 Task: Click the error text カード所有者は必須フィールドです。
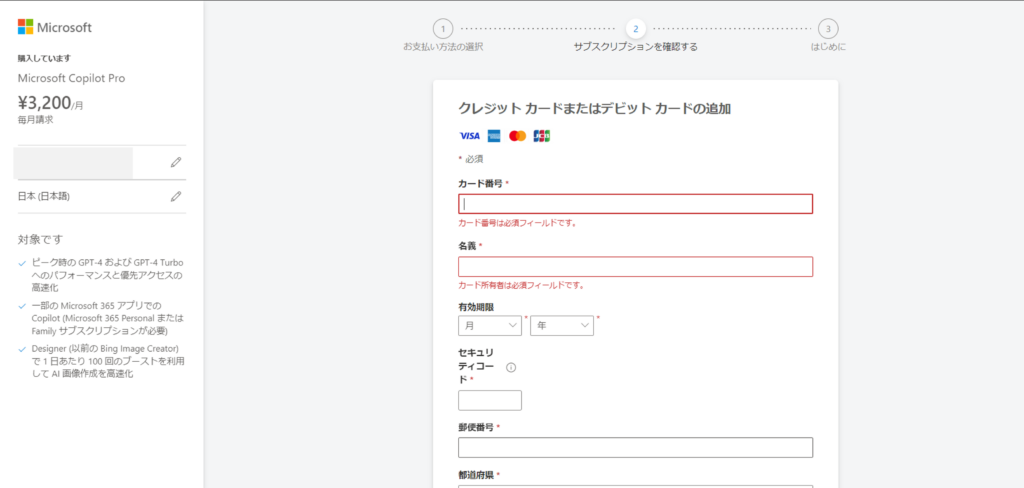(521, 285)
